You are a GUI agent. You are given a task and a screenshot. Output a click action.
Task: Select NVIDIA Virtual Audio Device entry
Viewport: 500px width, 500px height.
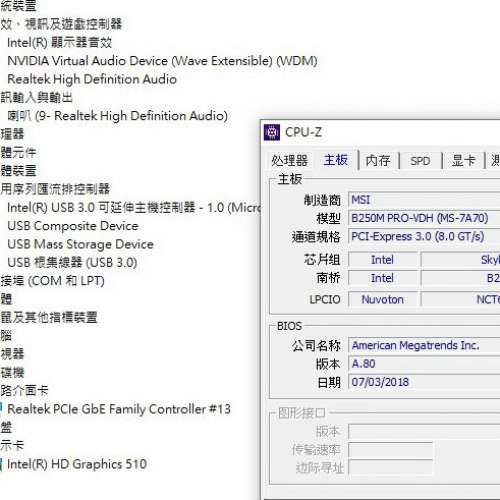162,61
